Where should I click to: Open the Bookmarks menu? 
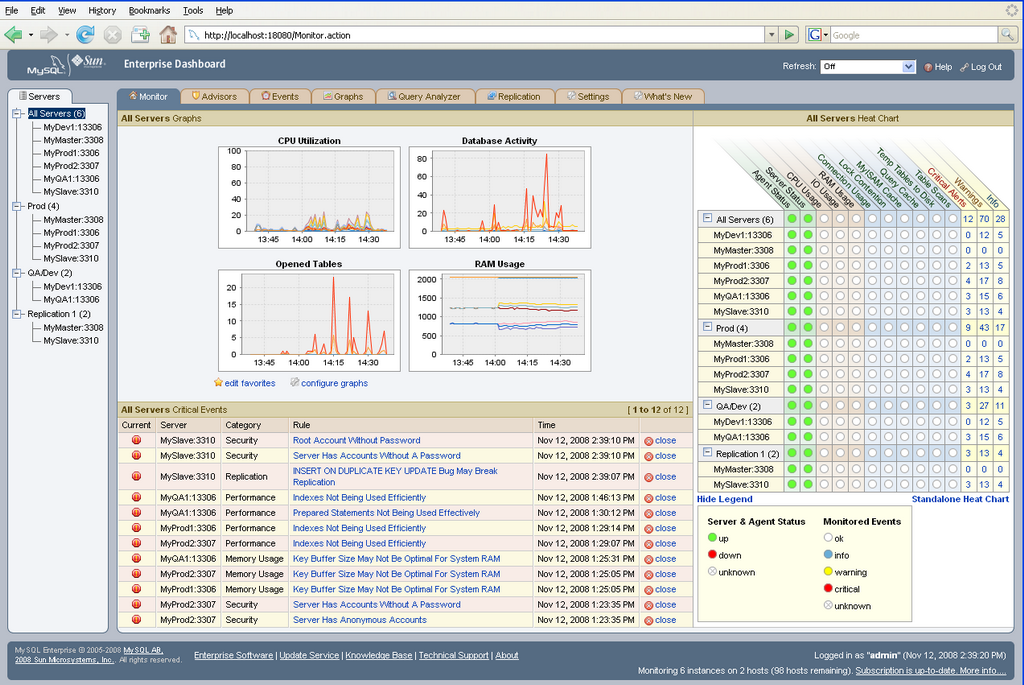149,10
